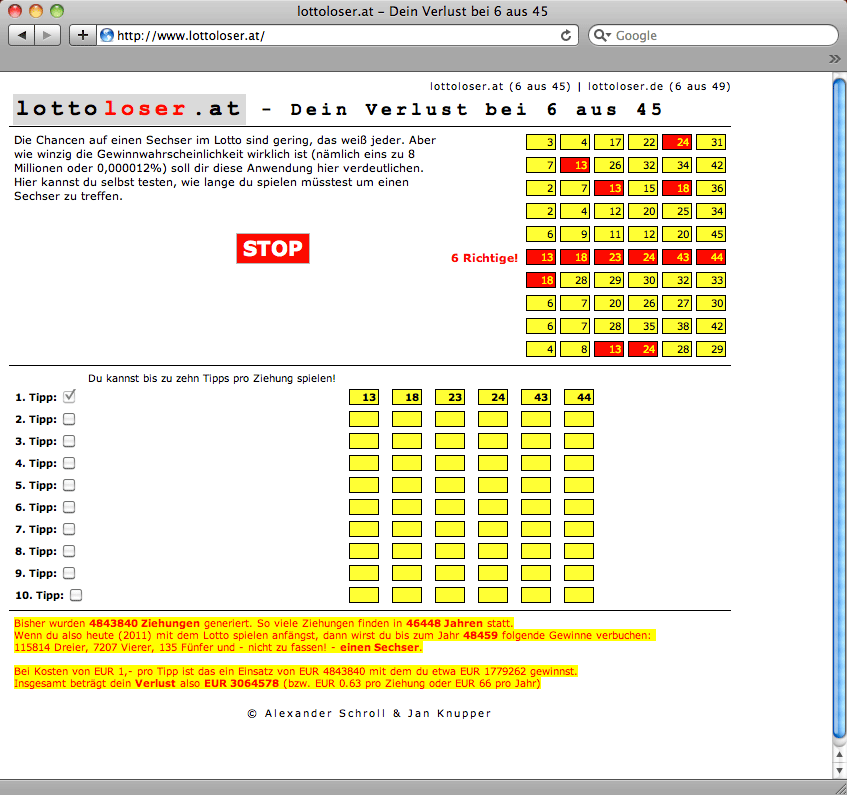Click the 1. Tipp field containing 18
Screen dimensions: 847x795
pos(407,397)
